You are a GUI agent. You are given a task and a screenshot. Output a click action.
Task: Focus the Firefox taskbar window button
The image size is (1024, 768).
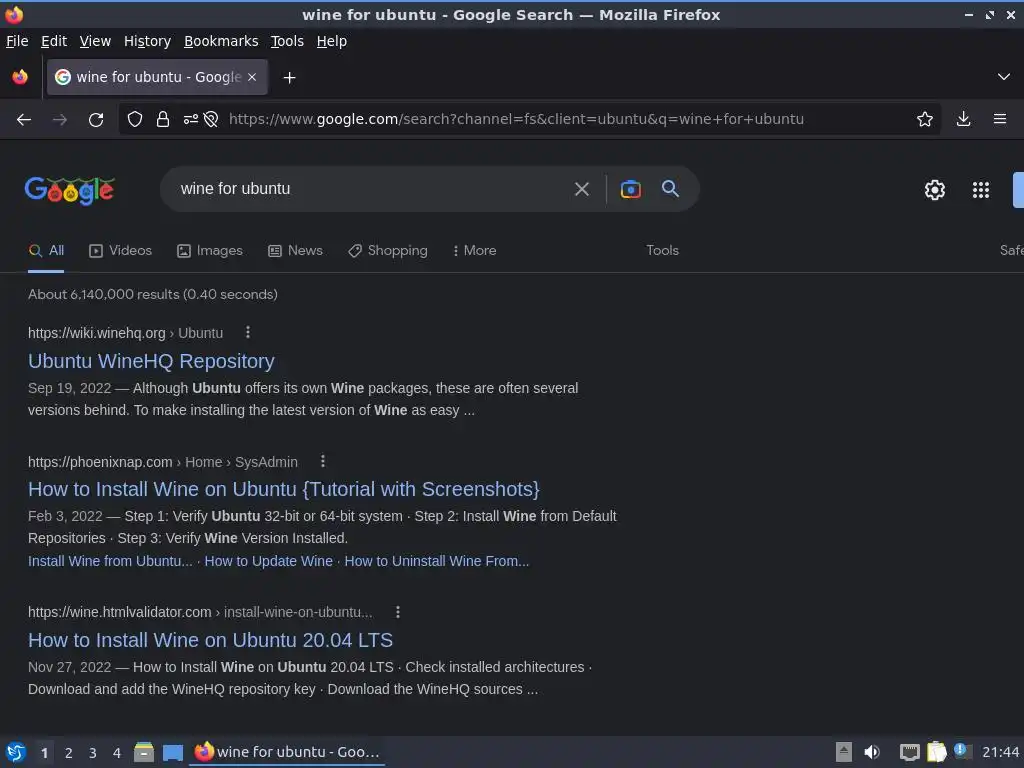[x=287, y=752]
